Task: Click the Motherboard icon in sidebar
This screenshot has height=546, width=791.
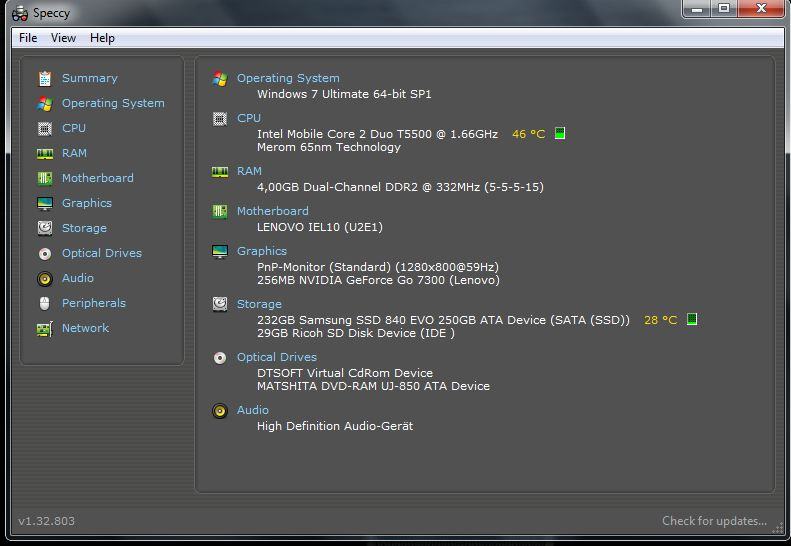Action: 45,178
